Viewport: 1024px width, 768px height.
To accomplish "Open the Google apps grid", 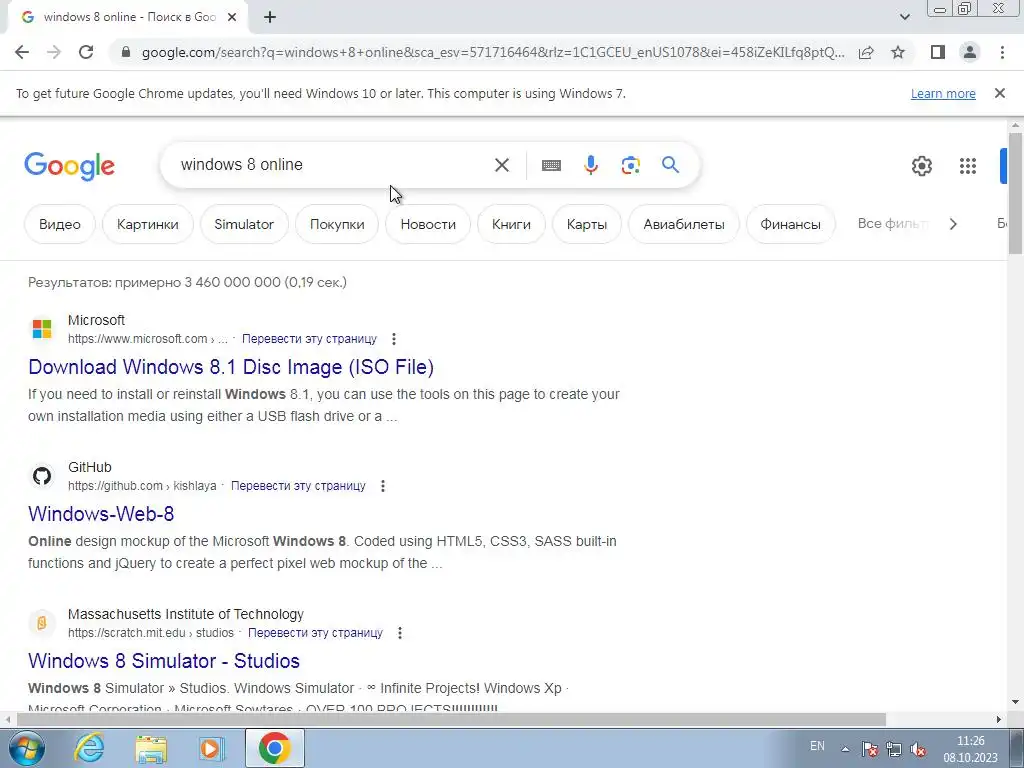I will point(968,166).
